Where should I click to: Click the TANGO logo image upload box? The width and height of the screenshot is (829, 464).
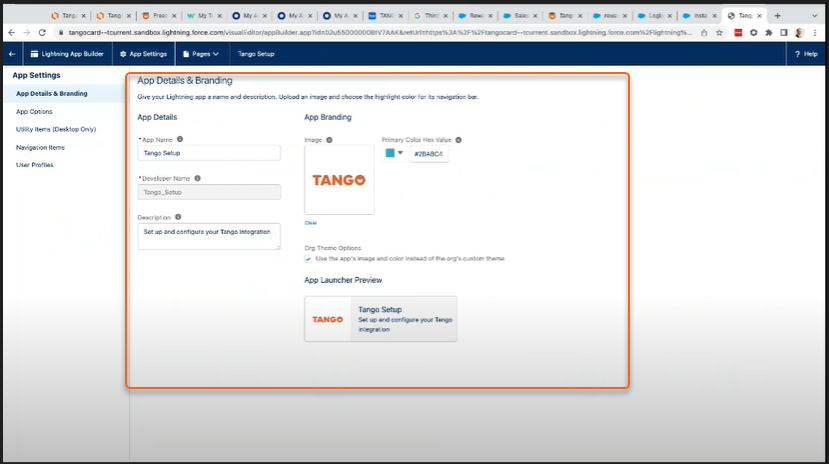pos(339,180)
